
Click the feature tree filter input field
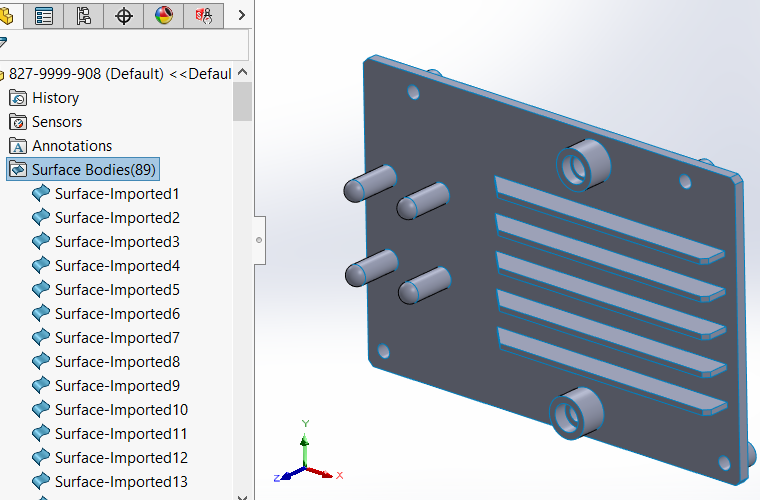[124, 45]
